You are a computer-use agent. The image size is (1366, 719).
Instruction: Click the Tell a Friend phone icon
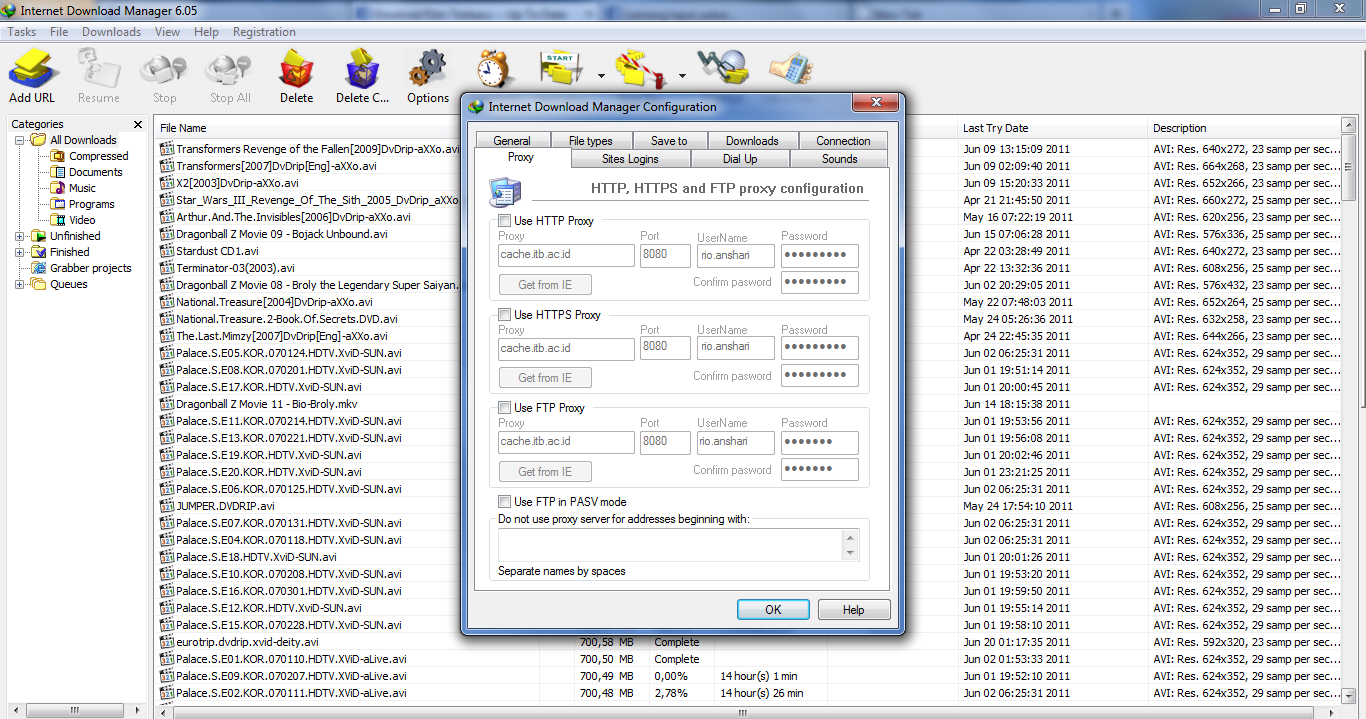(790, 68)
